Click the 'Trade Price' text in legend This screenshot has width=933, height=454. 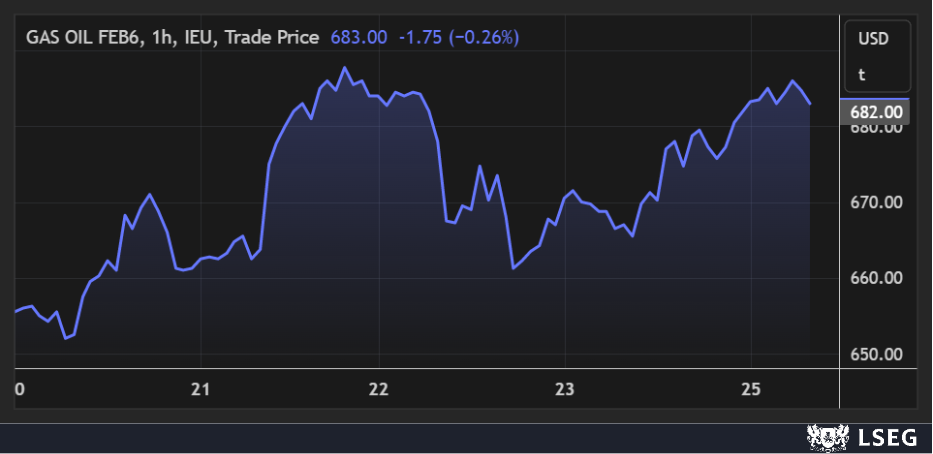(x=272, y=38)
